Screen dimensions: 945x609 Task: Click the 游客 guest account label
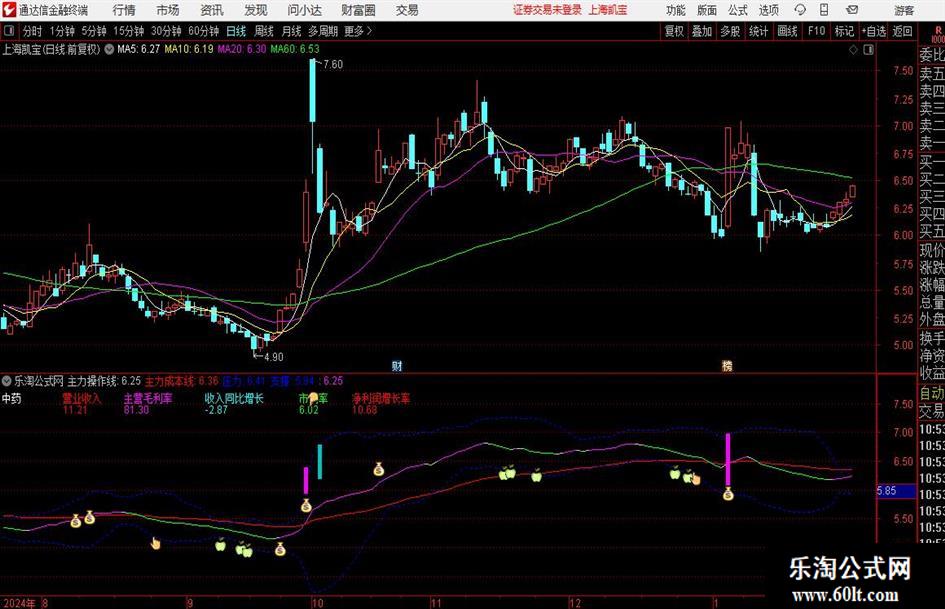click(x=904, y=10)
